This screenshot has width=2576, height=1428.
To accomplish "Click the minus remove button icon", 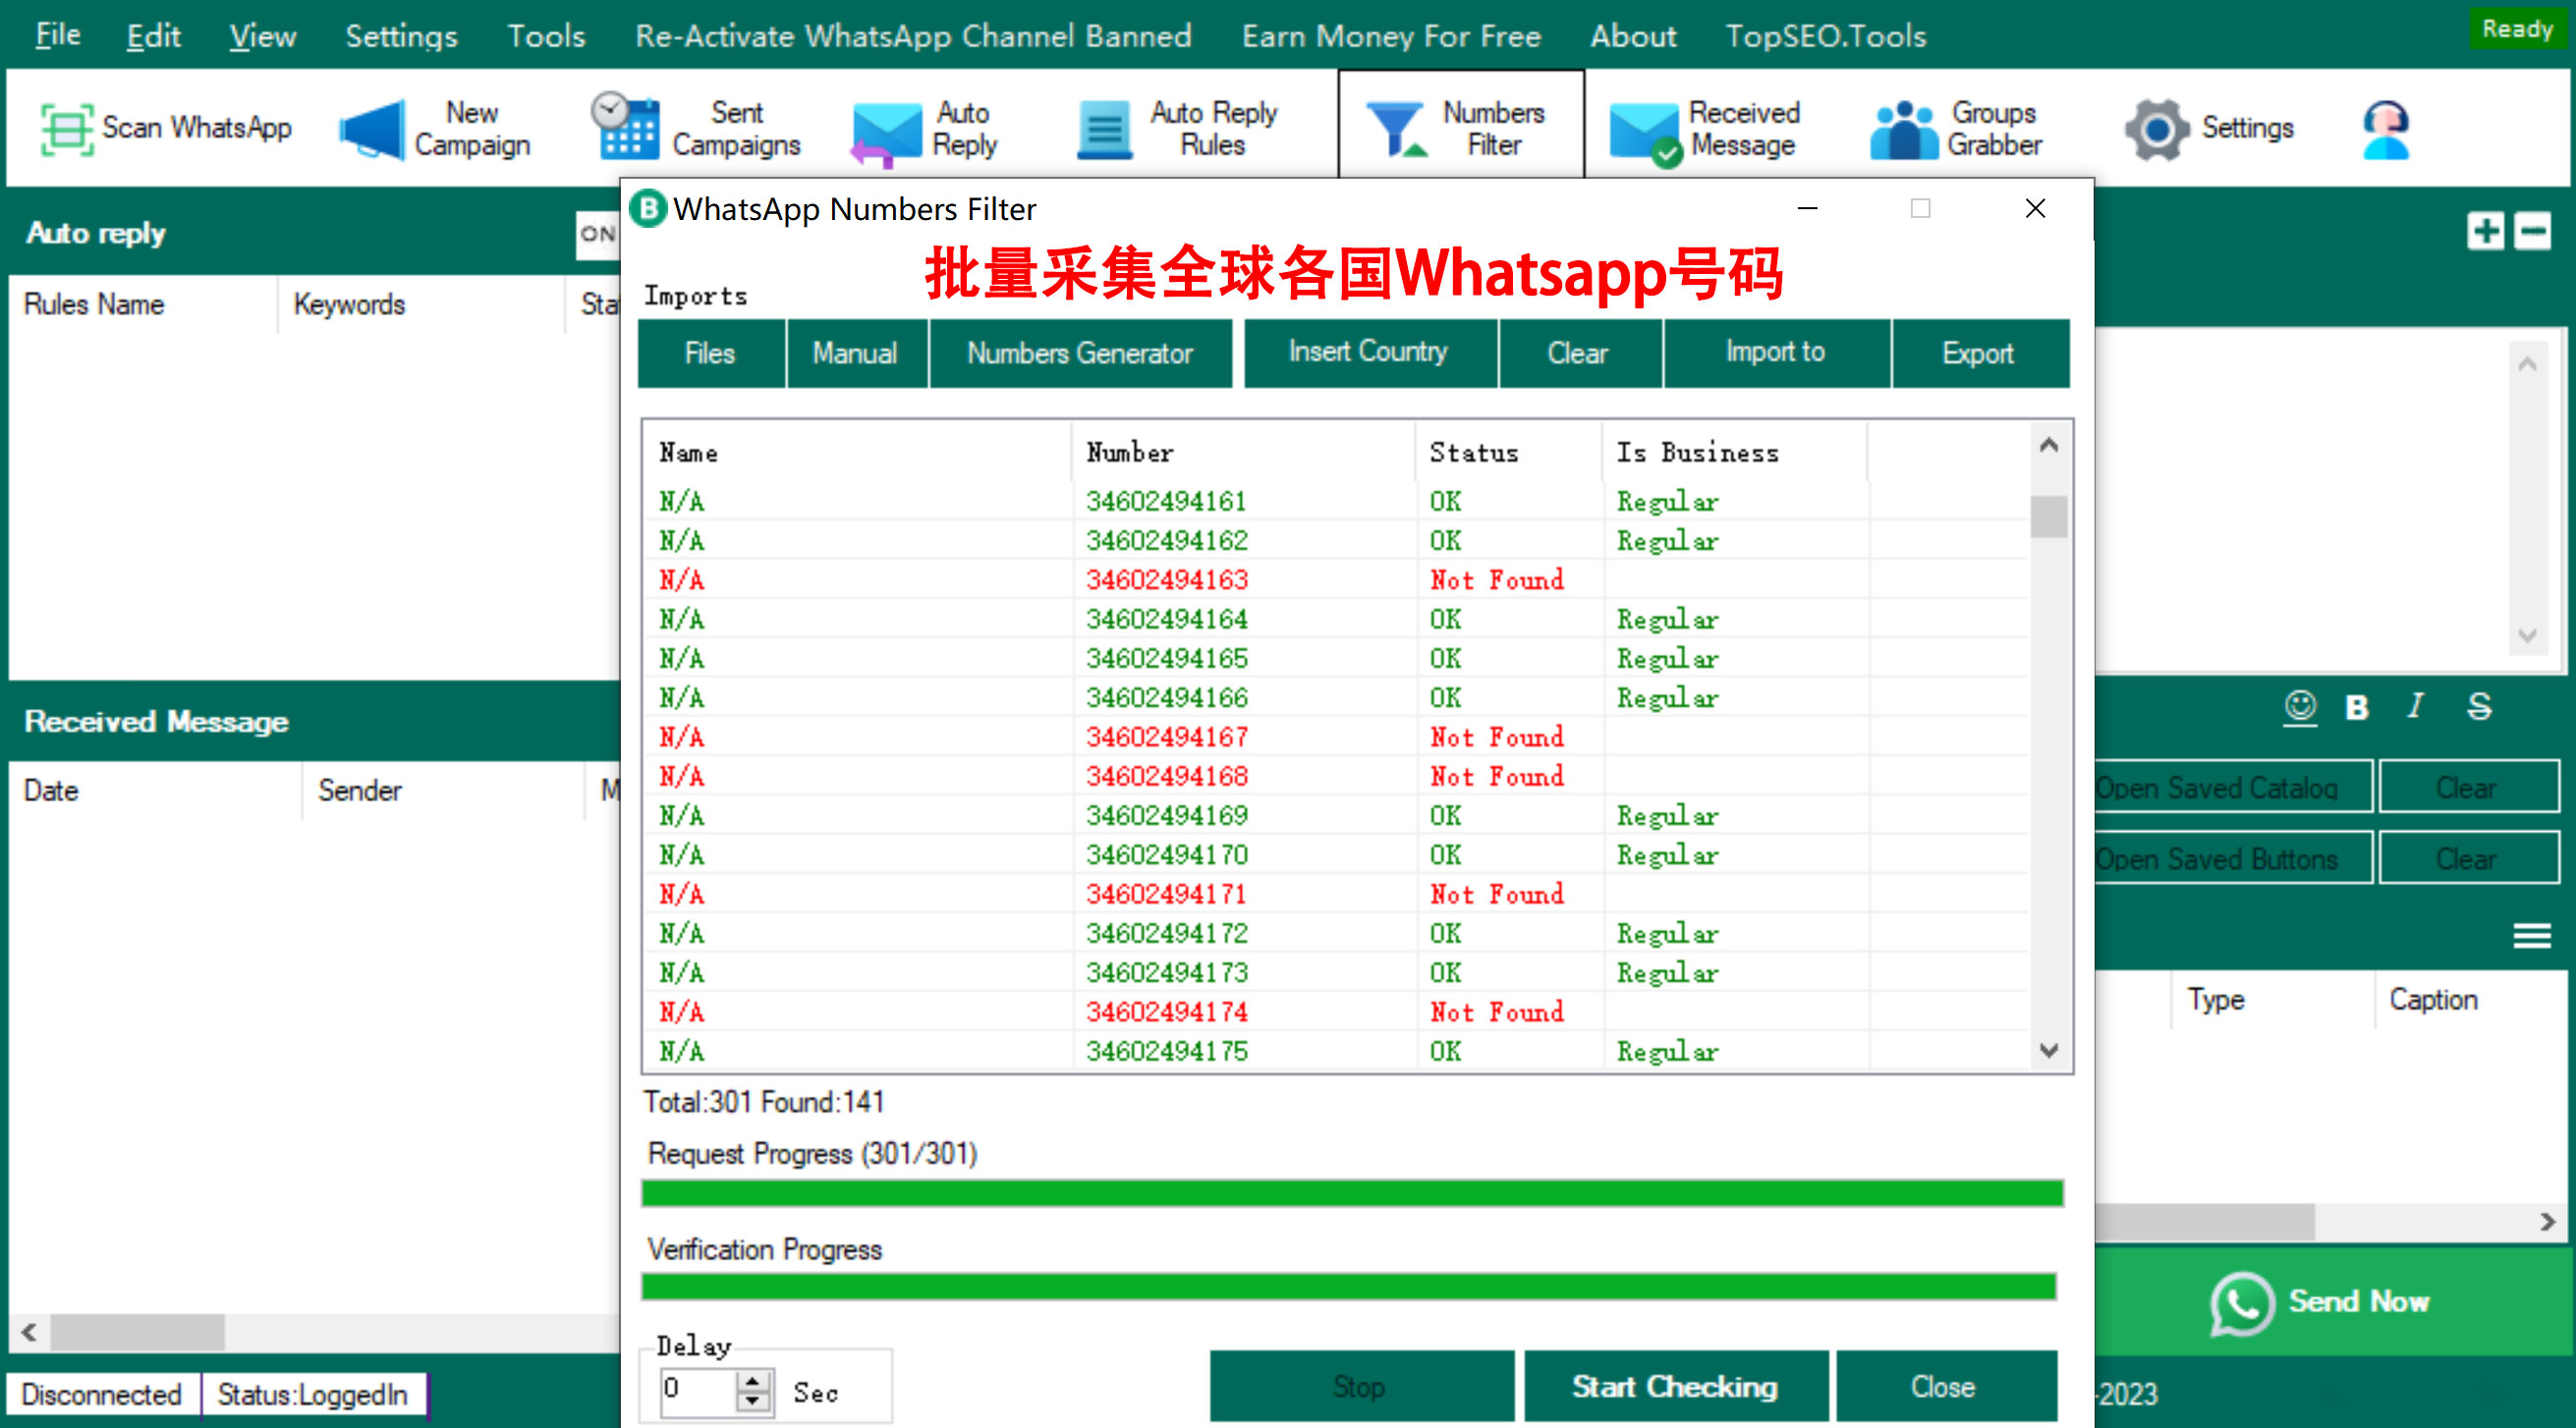I will tap(2532, 231).
